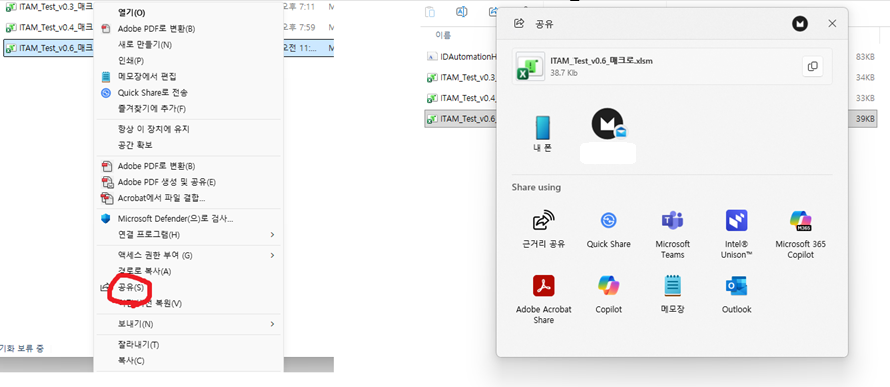
Task: Expand 액세스 권한 부여 (G) submenu arrow
Action: [272, 255]
